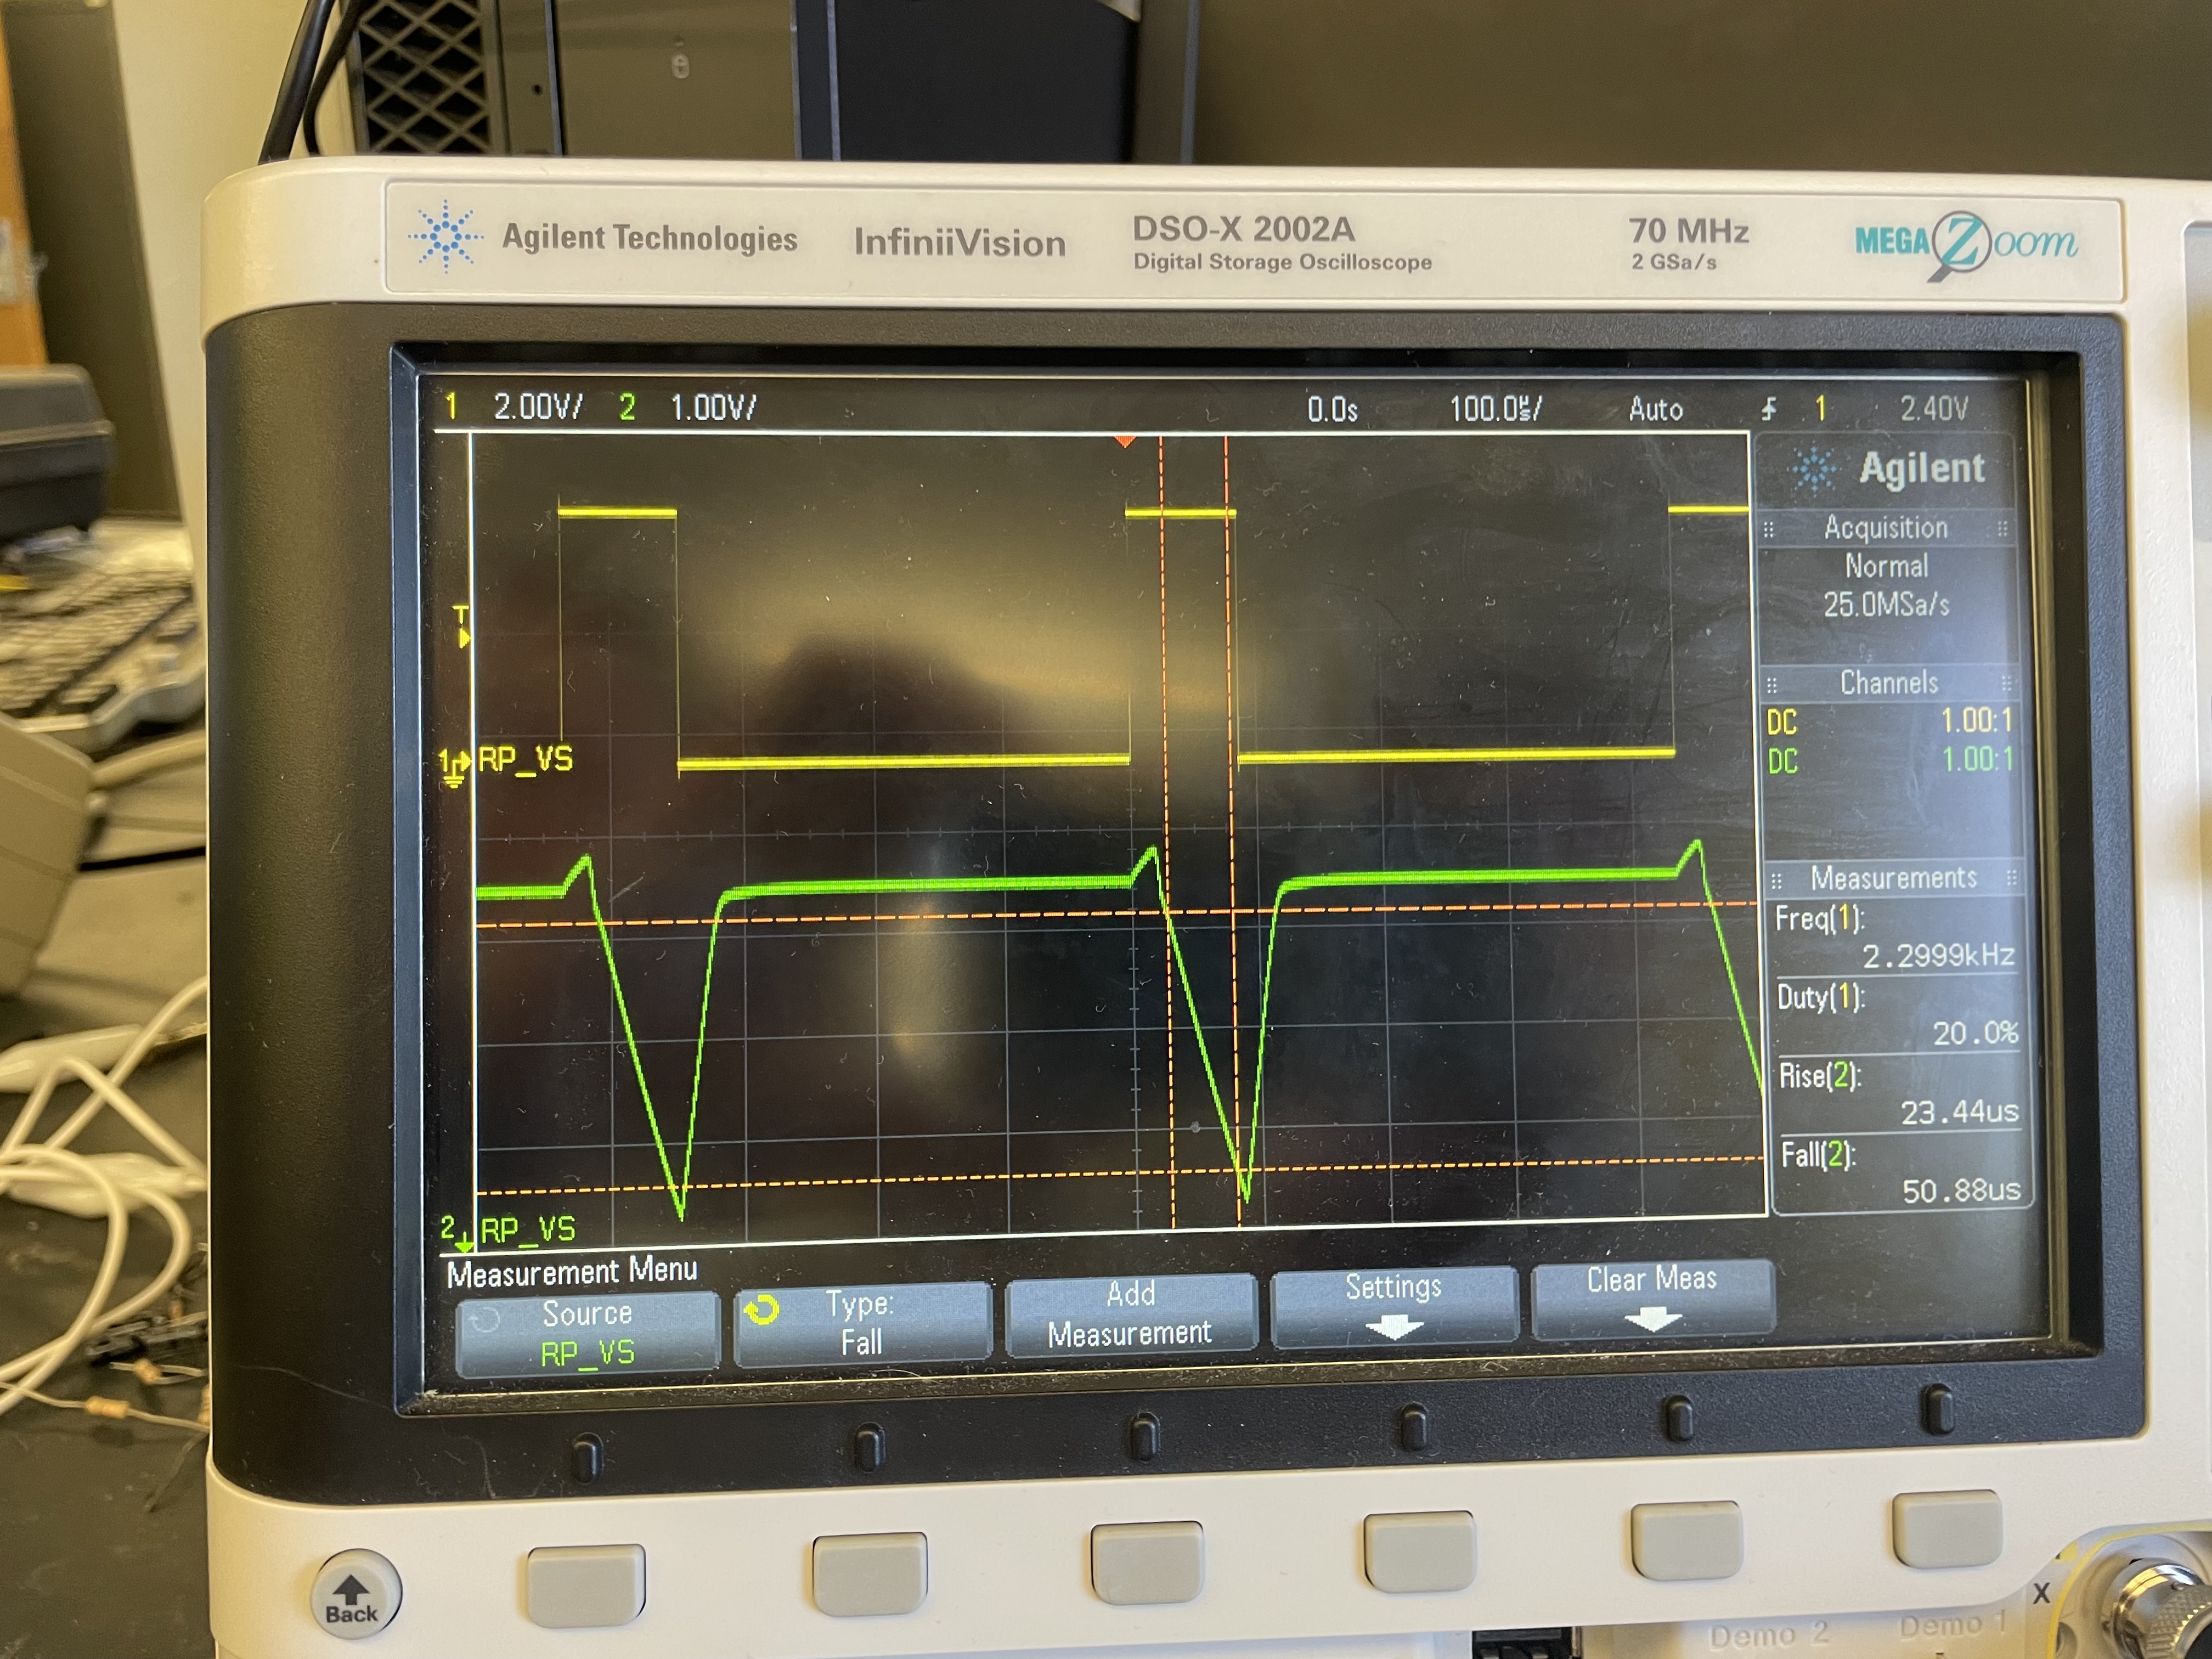Tap the yellow RP_VS channel 1 label
2212x1659 pixels.
click(x=525, y=760)
